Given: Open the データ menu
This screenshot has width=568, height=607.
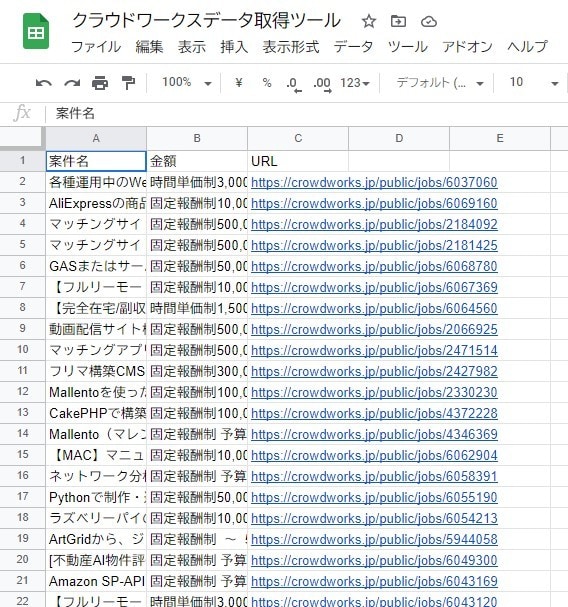Looking at the screenshot, I should click(x=353, y=47).
